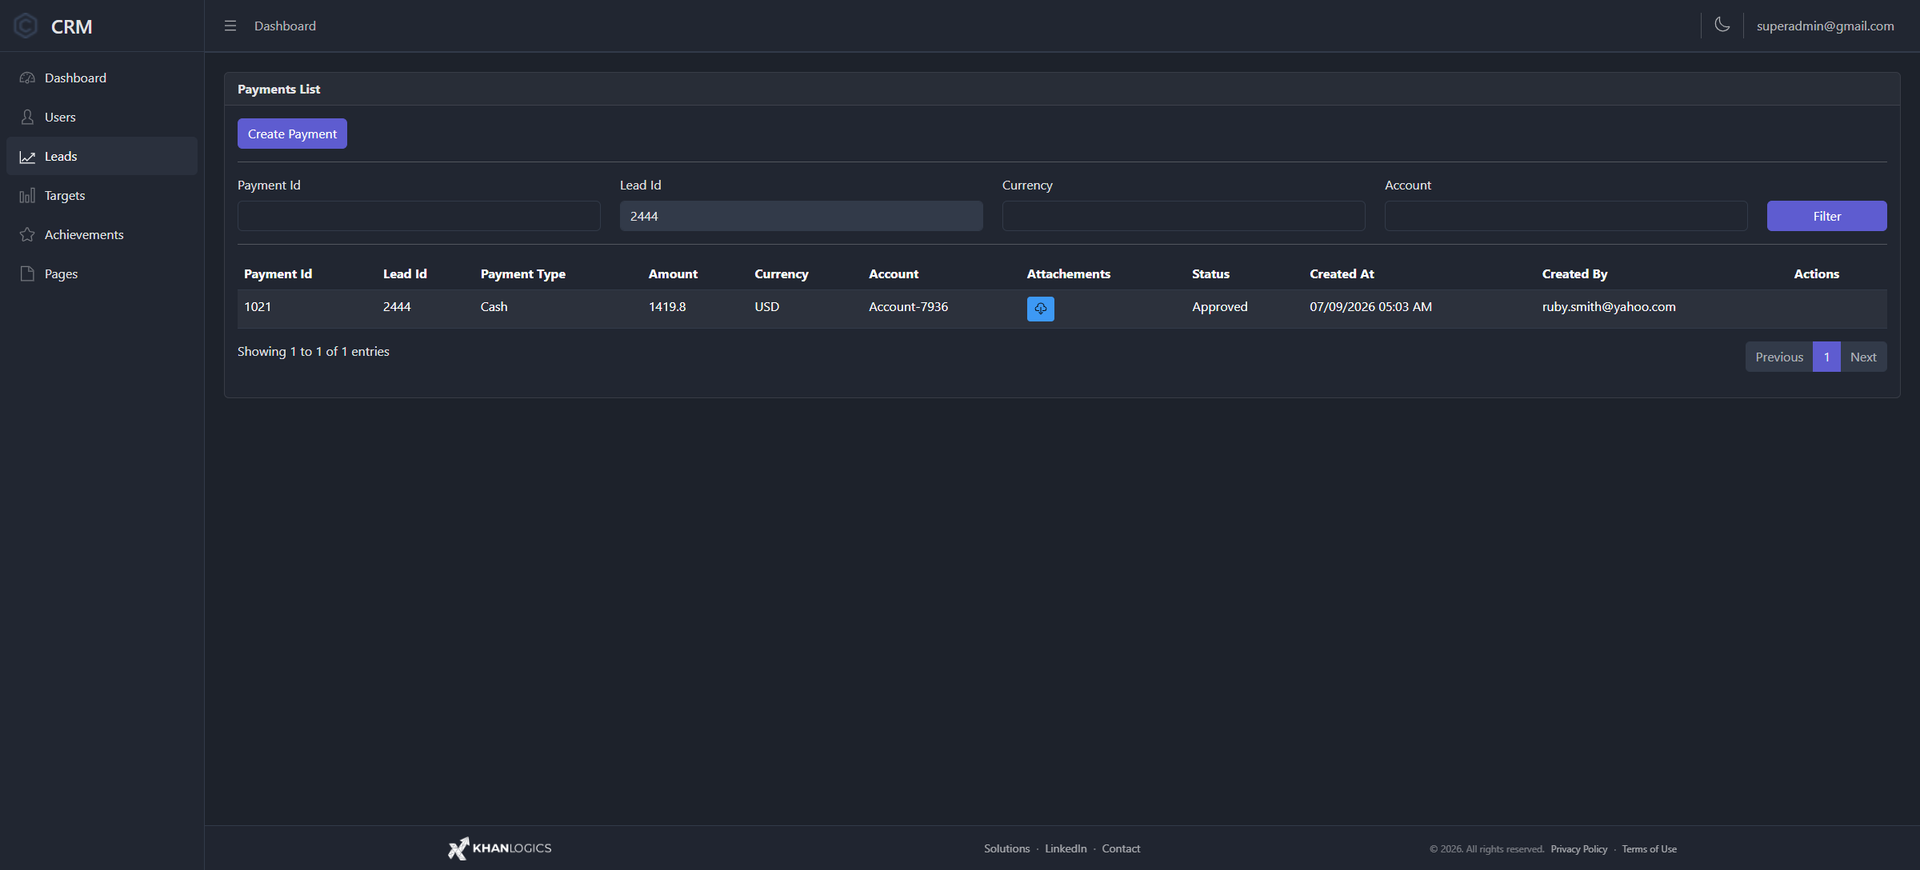Click the 1419.8 amount cell

(x=667, y=307)
